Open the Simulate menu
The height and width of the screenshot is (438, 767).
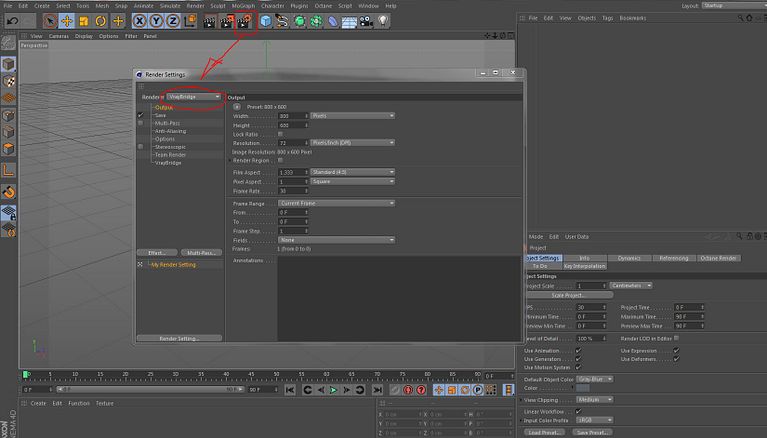(x=170, y=6)
